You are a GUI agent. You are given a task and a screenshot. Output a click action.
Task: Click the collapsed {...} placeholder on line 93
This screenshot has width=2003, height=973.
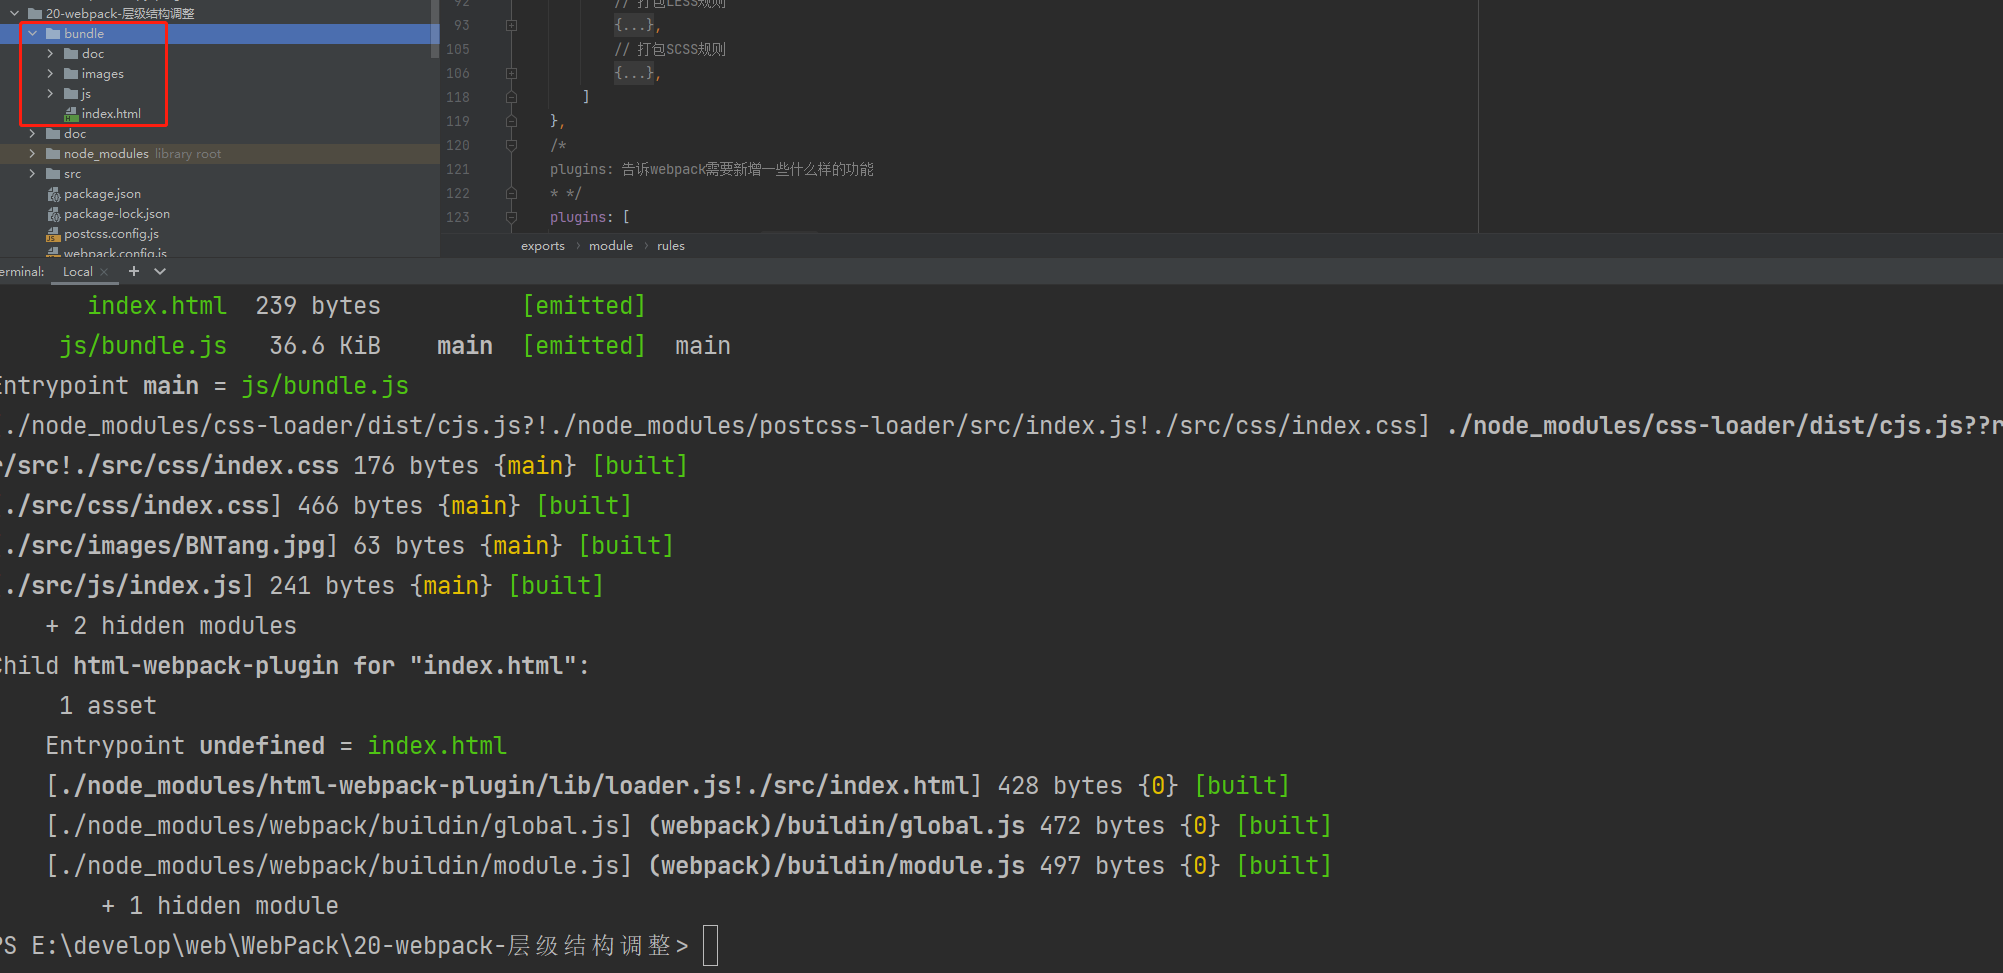point(633,25)
